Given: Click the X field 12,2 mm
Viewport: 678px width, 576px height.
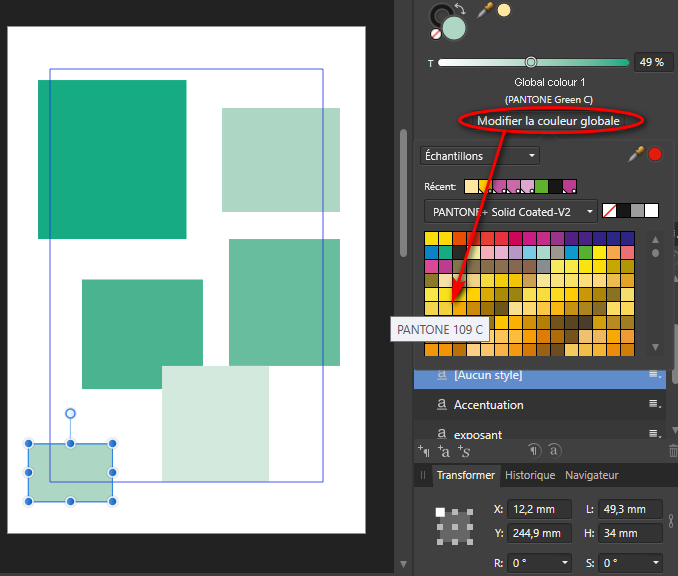Looking at the screenshot, I should coord(539,509).
